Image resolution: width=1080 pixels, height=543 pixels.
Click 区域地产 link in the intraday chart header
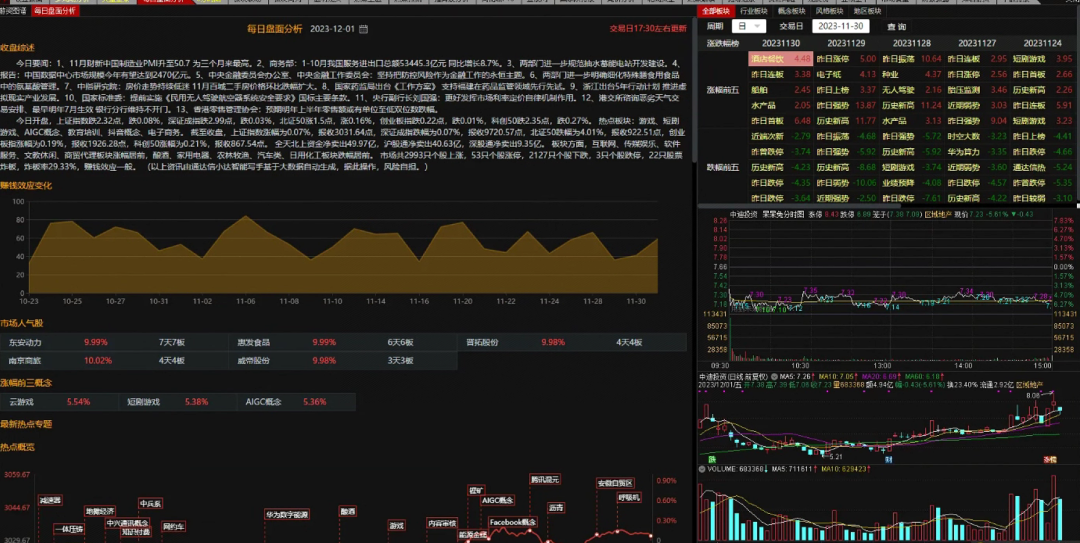937,214
